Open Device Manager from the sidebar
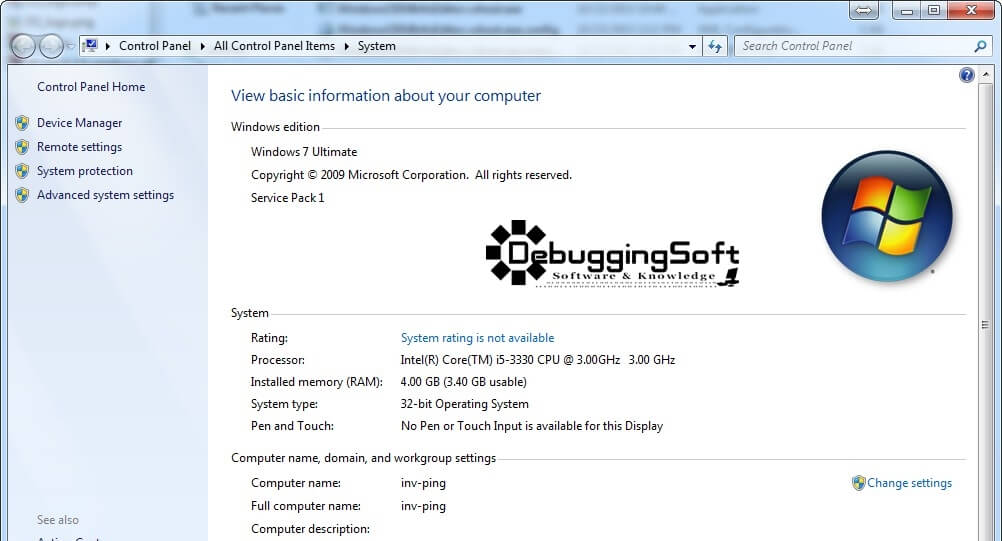The image size is (1002, 541). 79,123
